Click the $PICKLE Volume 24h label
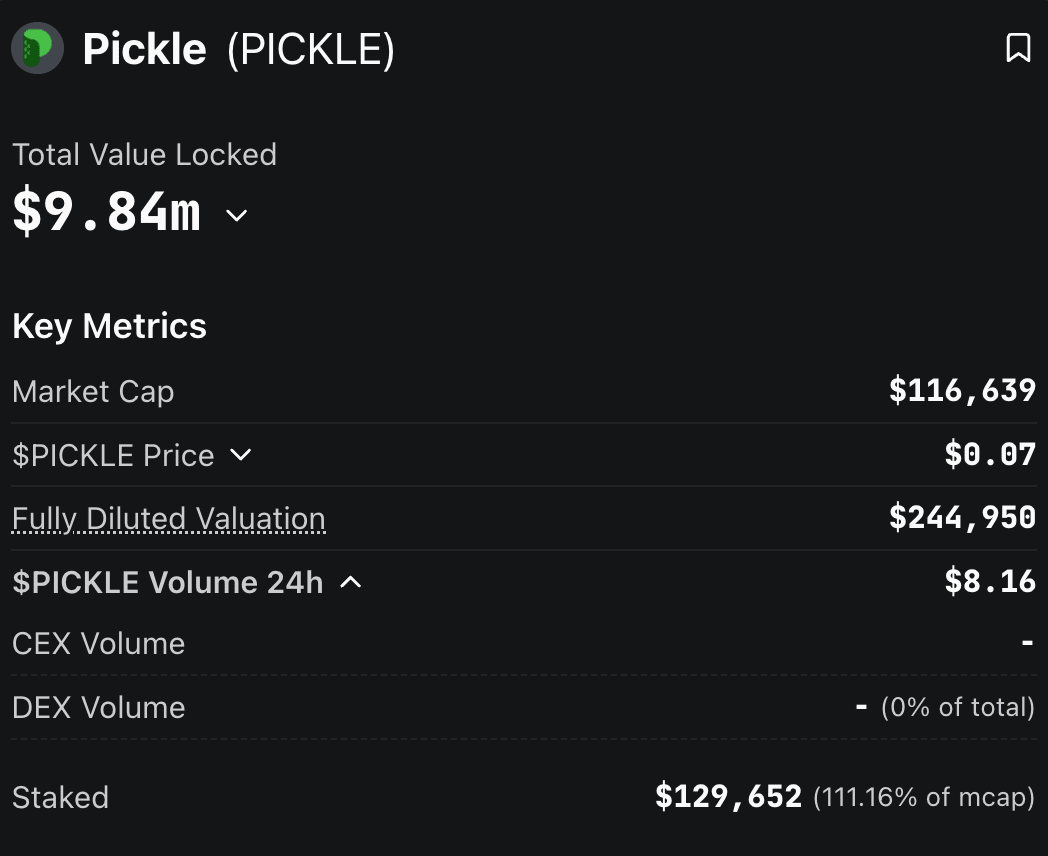The width and height of the screenshot is (1048, 856). [168, 582]
